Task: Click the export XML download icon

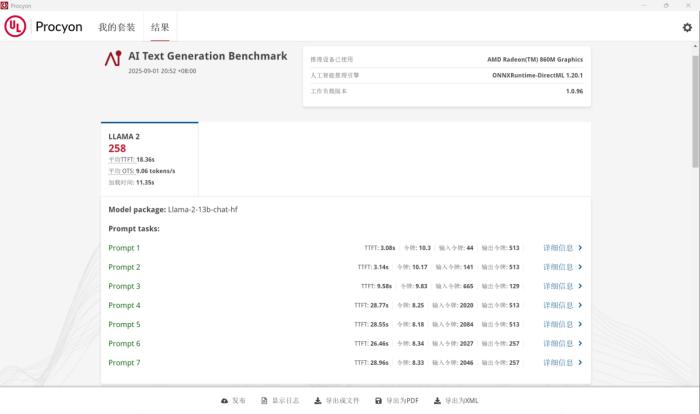Action: pyautogui.click(x=437, y=401)
